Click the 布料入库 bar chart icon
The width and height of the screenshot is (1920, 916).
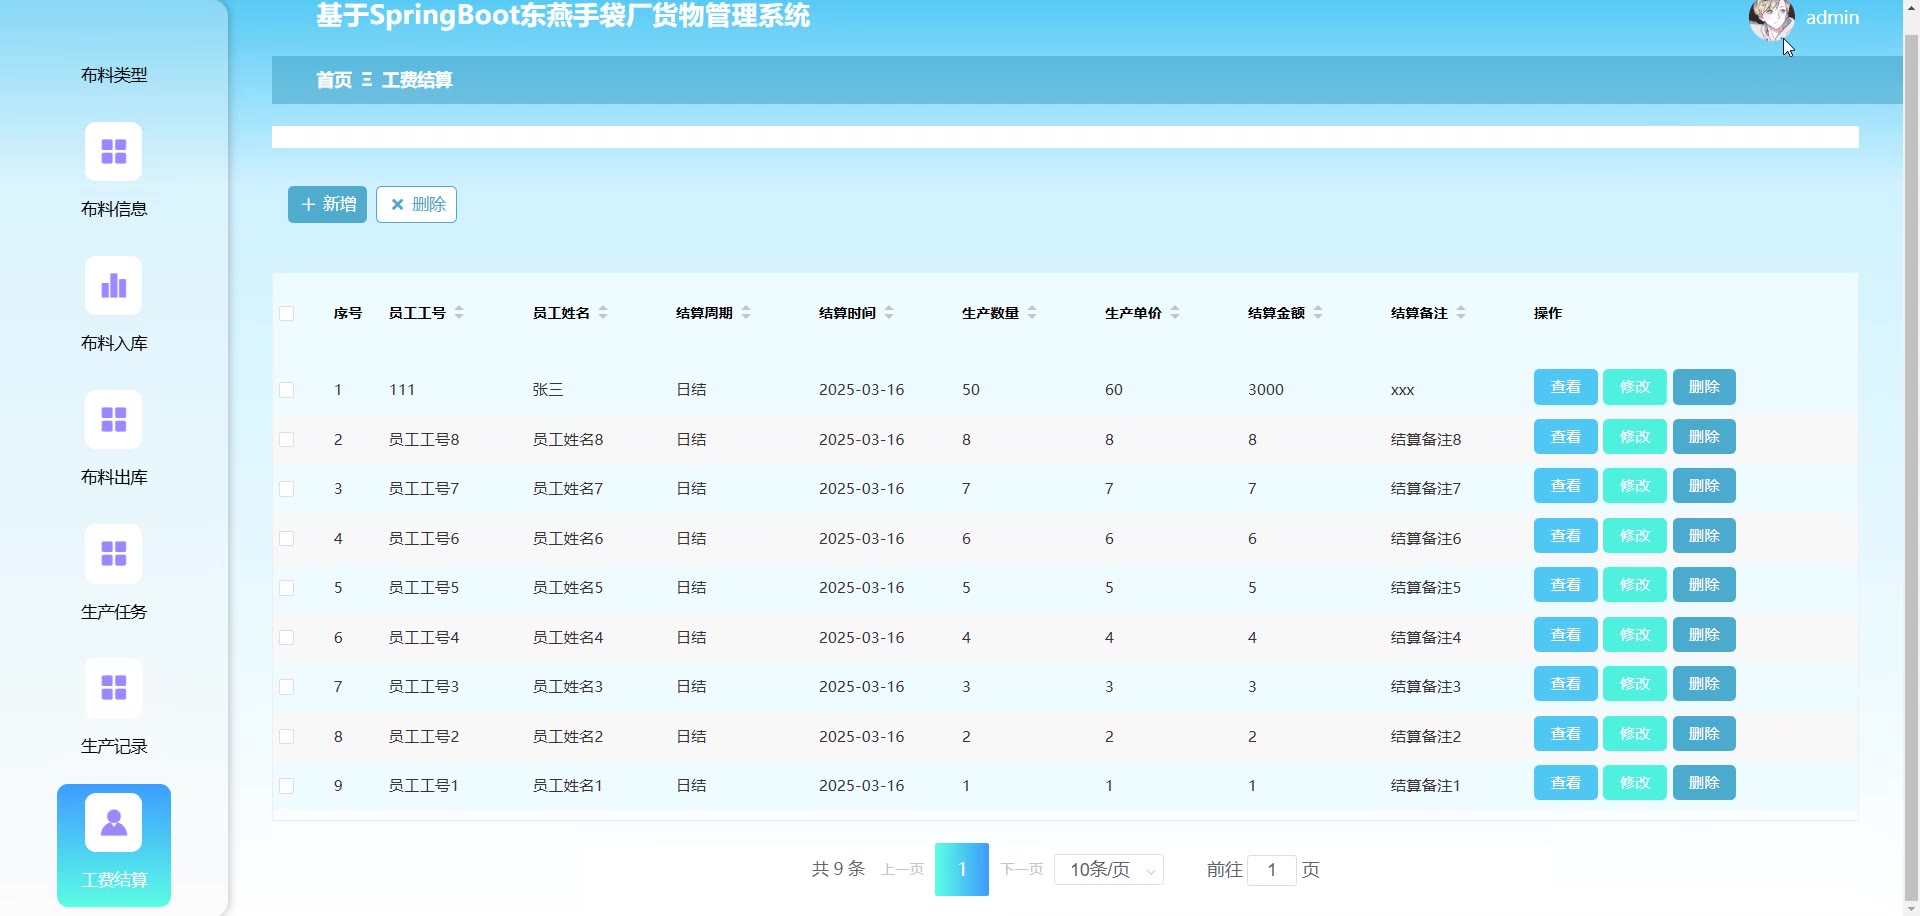113,286
